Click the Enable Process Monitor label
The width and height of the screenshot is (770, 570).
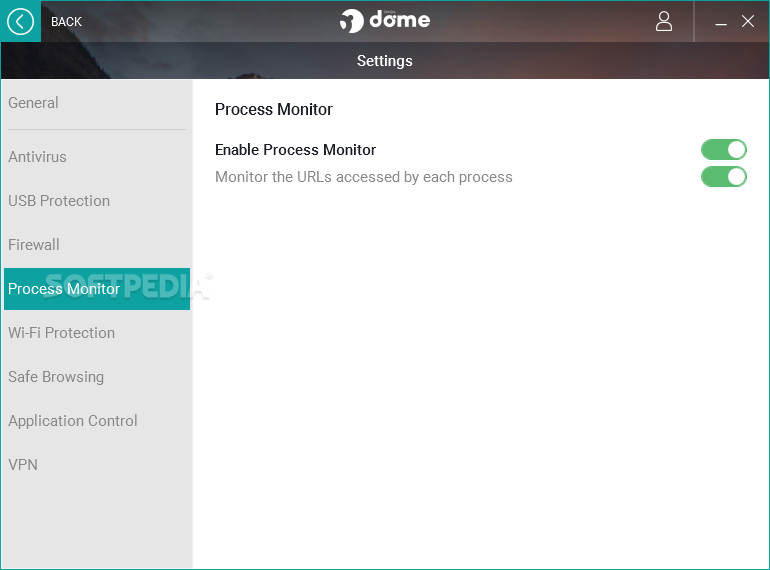pos(295,150)
